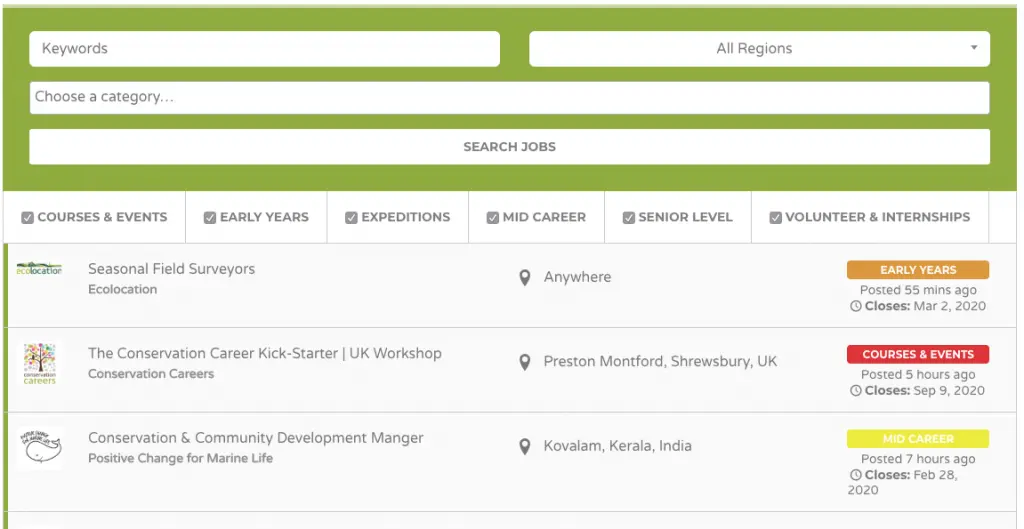Click the Posted 7 hours ago text
Viewport: 1024px width, 529px height.
(918, 459)
